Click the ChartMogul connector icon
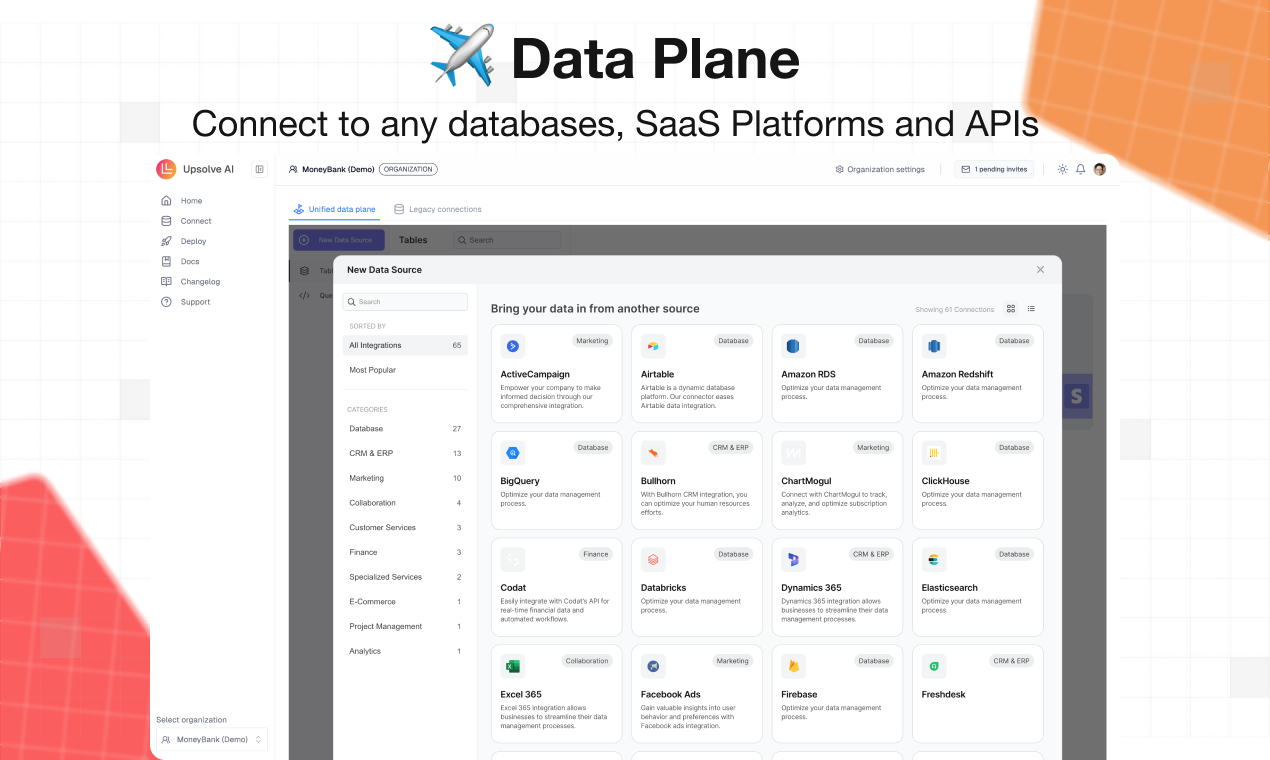1270x760 pixels. click(793, 452)
